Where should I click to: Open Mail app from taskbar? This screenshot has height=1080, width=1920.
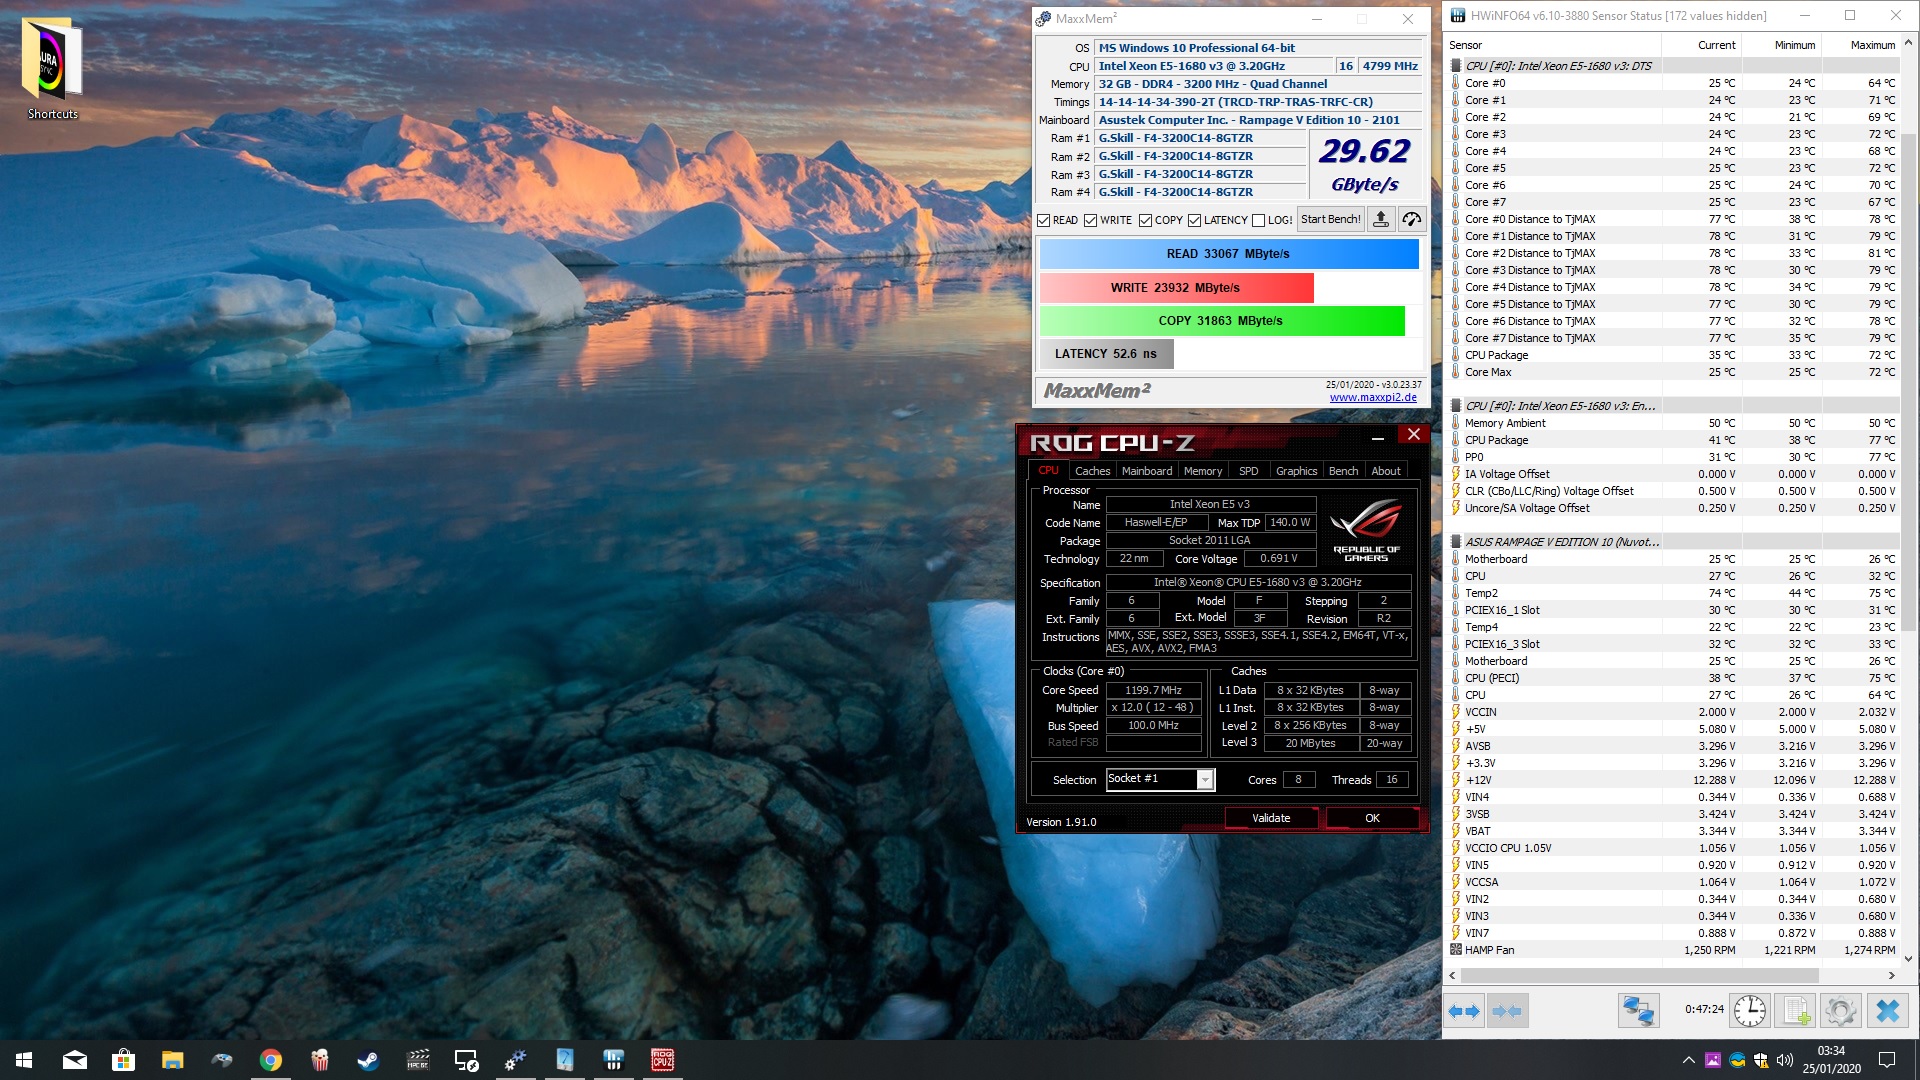coord(75,1060)
